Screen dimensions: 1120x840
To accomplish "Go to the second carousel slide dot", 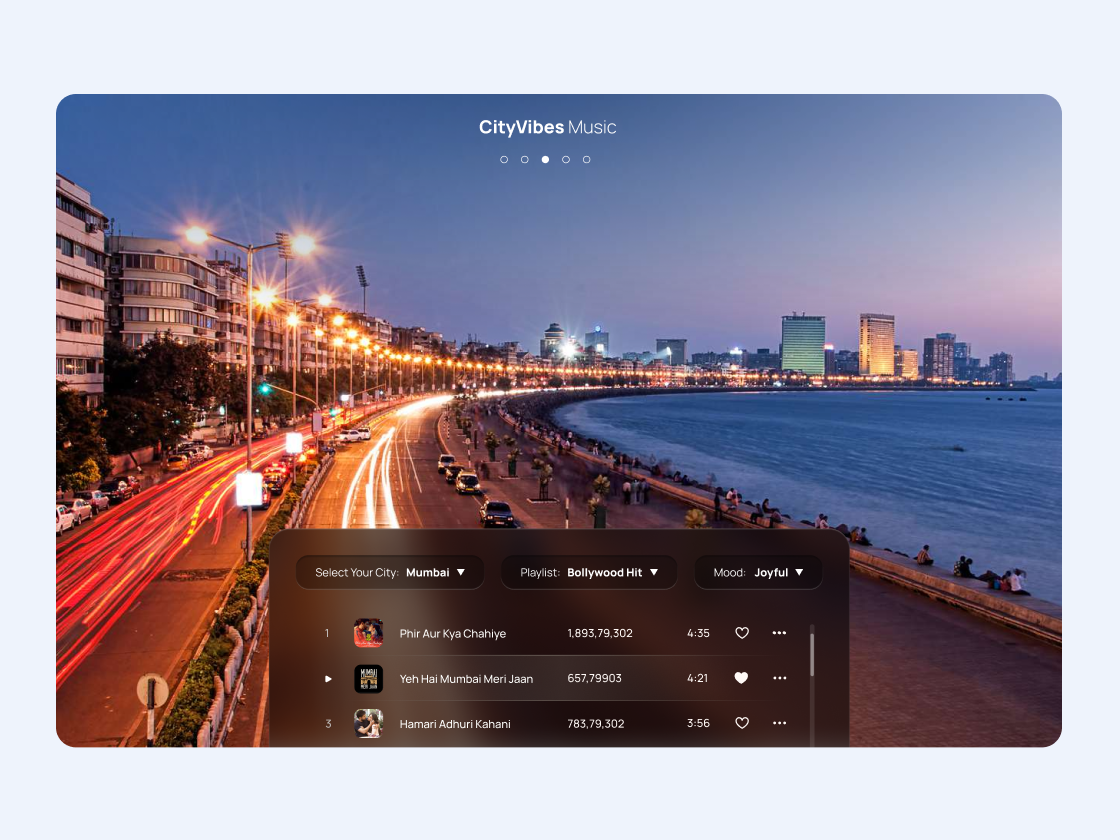I will pyautogui.click(x=525, y=159).
